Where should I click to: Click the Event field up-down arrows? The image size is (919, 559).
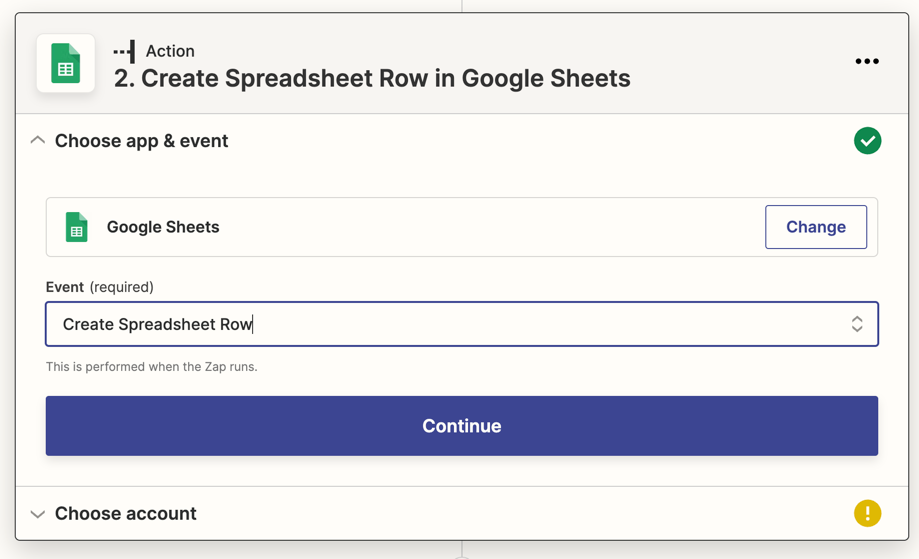(x=857, y=324)
